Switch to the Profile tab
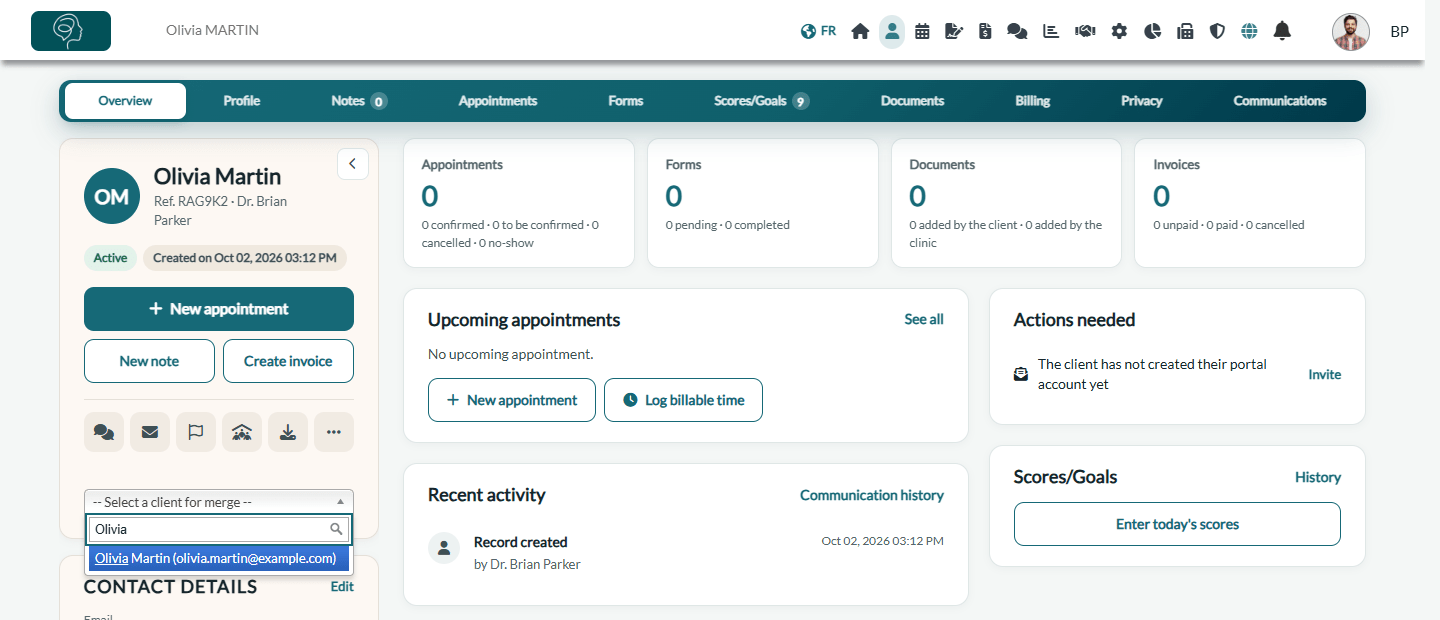Image resolution: width=1440 pixels, height=620 pixels. tap(242, 101)
